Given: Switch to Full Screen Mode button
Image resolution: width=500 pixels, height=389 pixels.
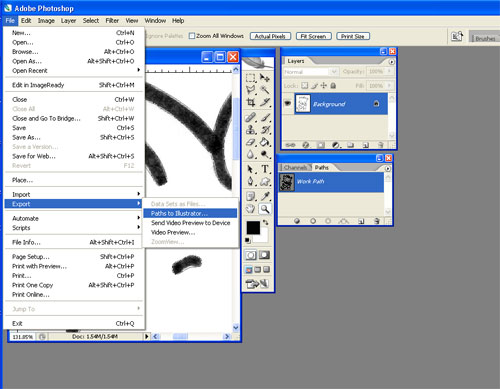Looking at the screenshot, I should [x=267, y=269].
